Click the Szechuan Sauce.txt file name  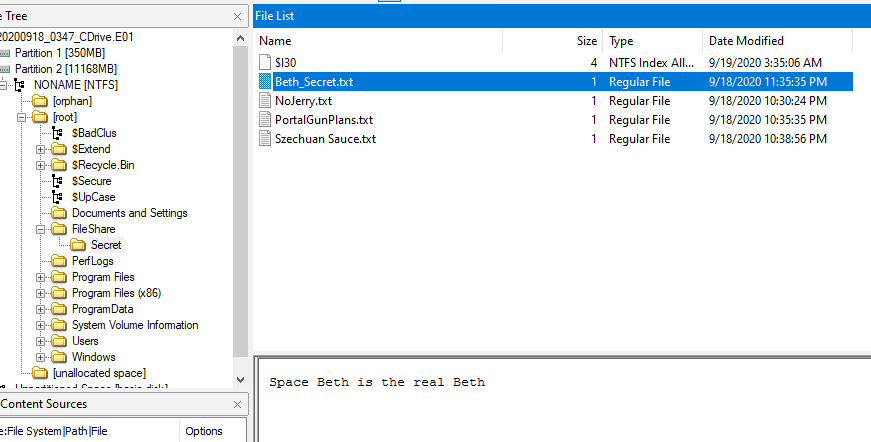(x=325, y=139)
